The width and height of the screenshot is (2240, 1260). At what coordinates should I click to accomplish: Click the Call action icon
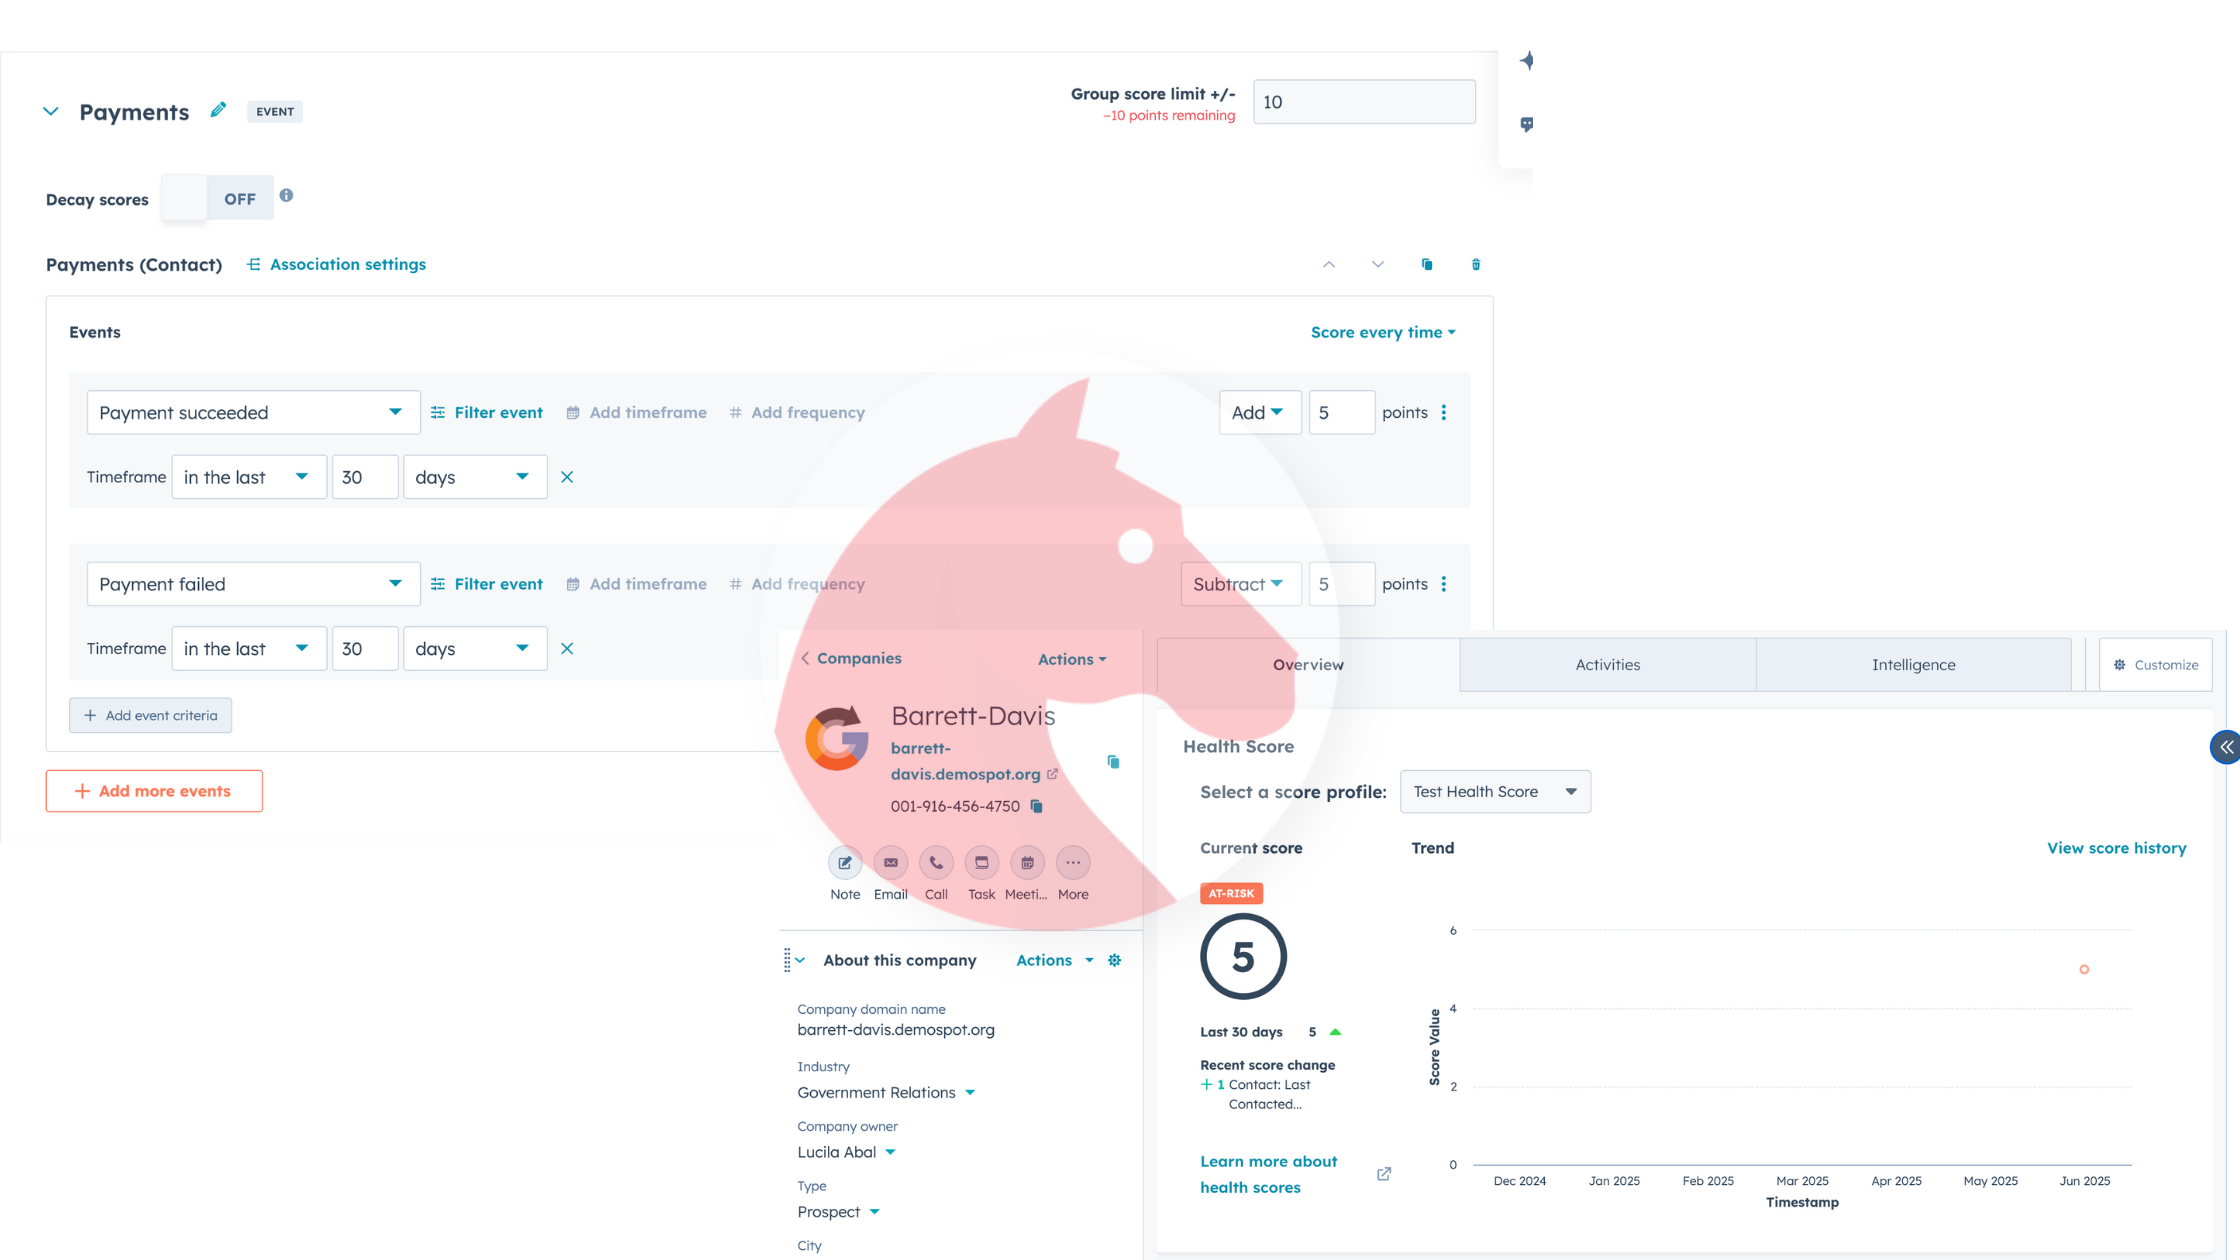(936, 863)
